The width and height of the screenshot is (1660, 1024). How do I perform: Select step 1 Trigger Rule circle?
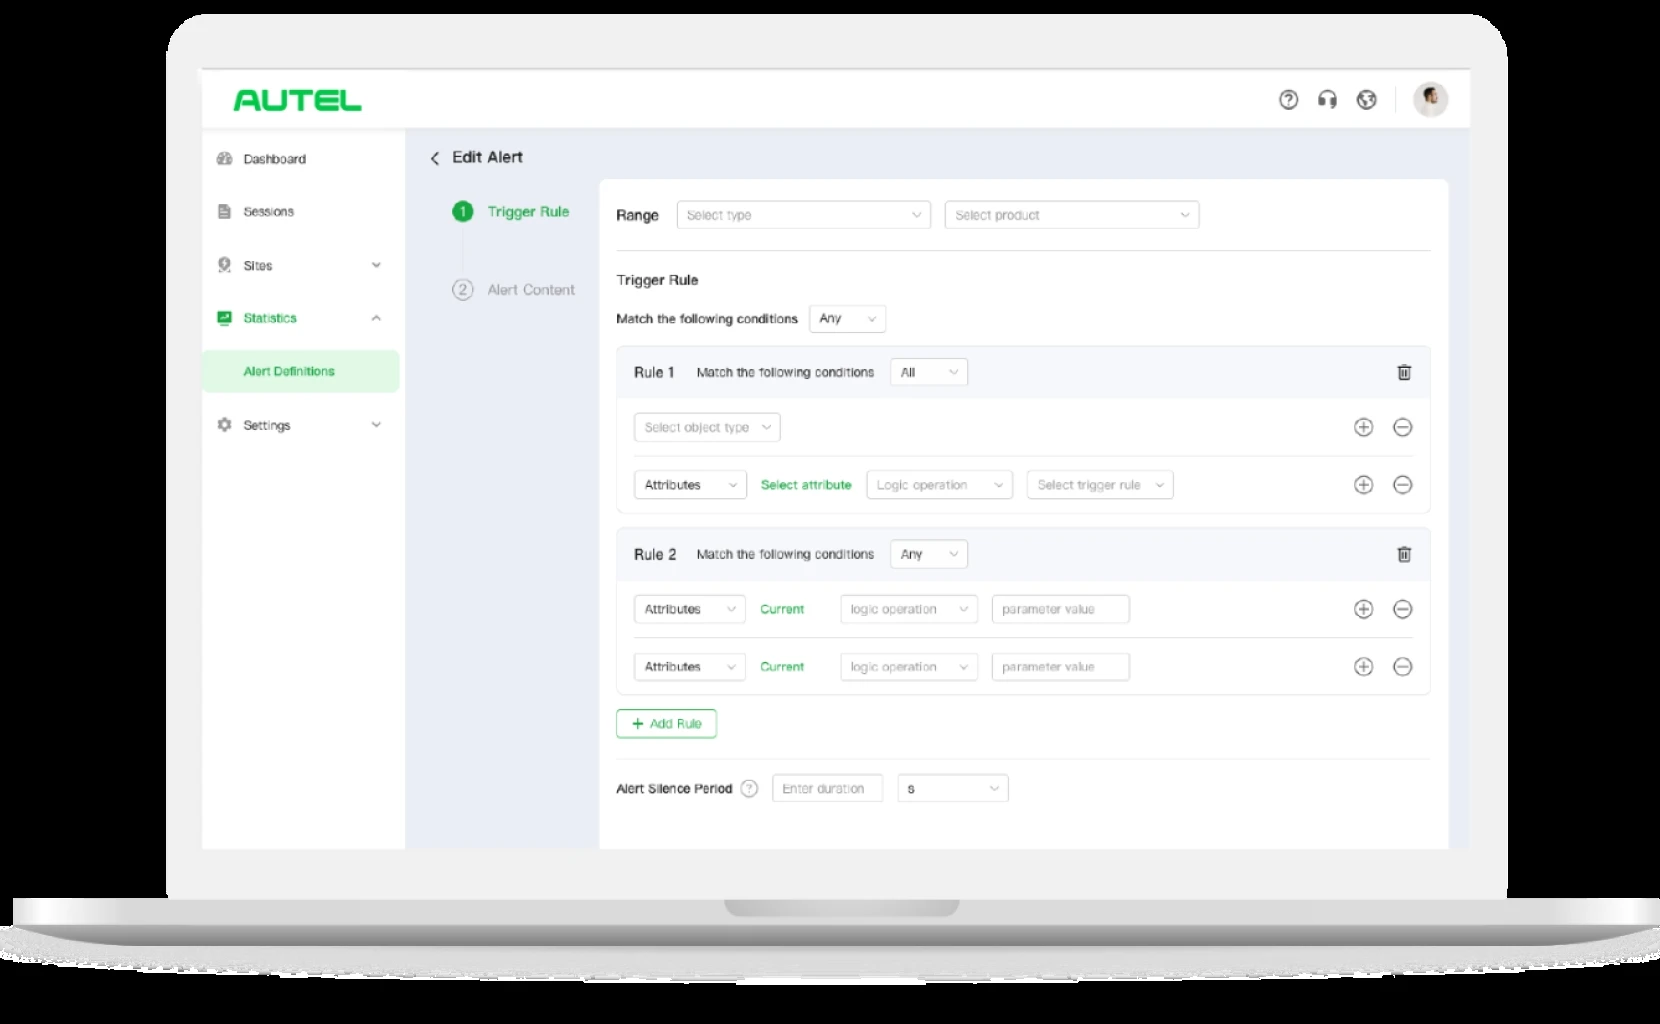pyautogui.click(x=462, y=212)
